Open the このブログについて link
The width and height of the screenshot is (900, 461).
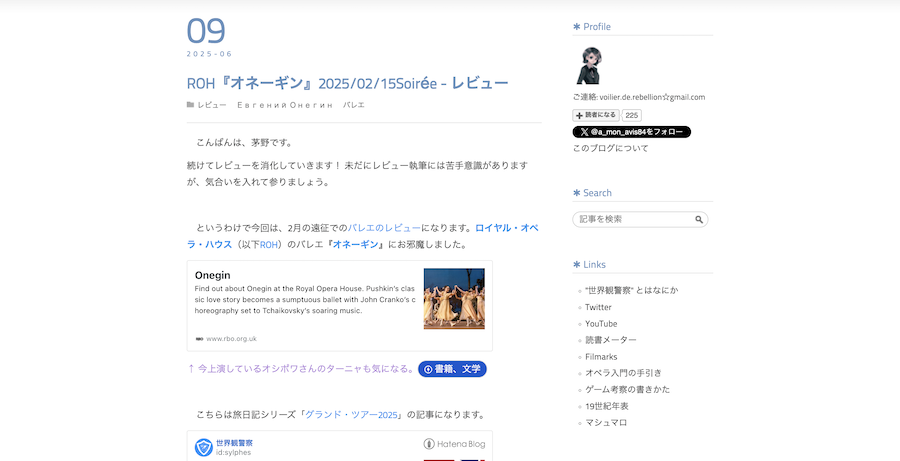[610, 148]
